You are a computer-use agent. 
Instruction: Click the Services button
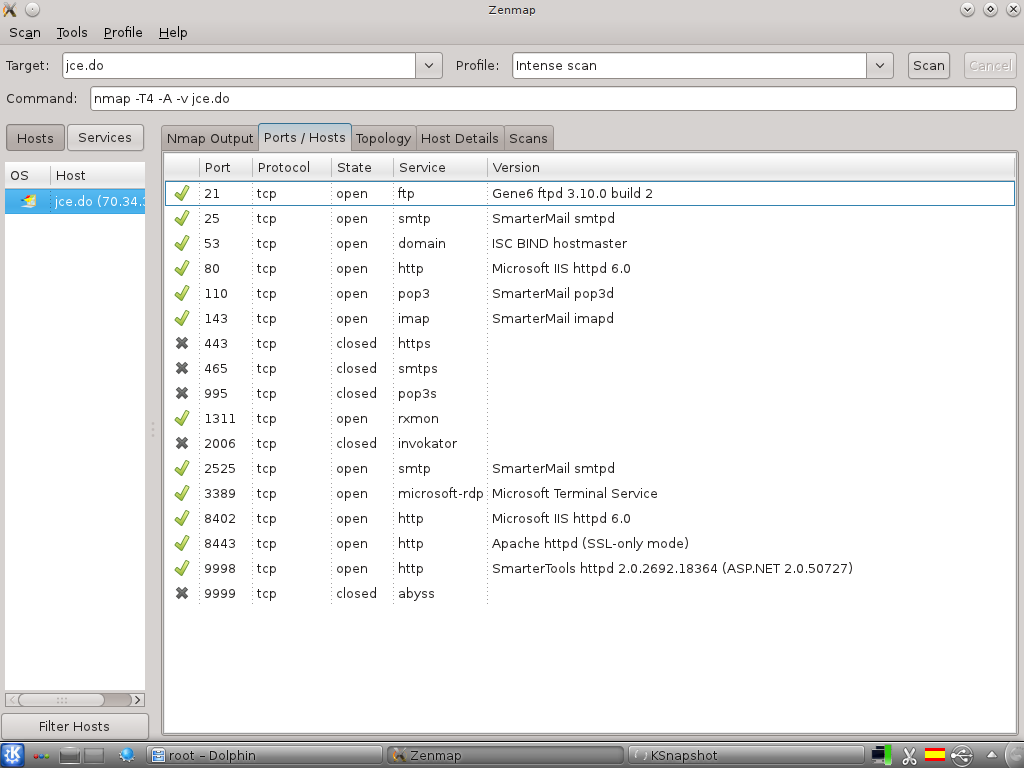[104, 138]
